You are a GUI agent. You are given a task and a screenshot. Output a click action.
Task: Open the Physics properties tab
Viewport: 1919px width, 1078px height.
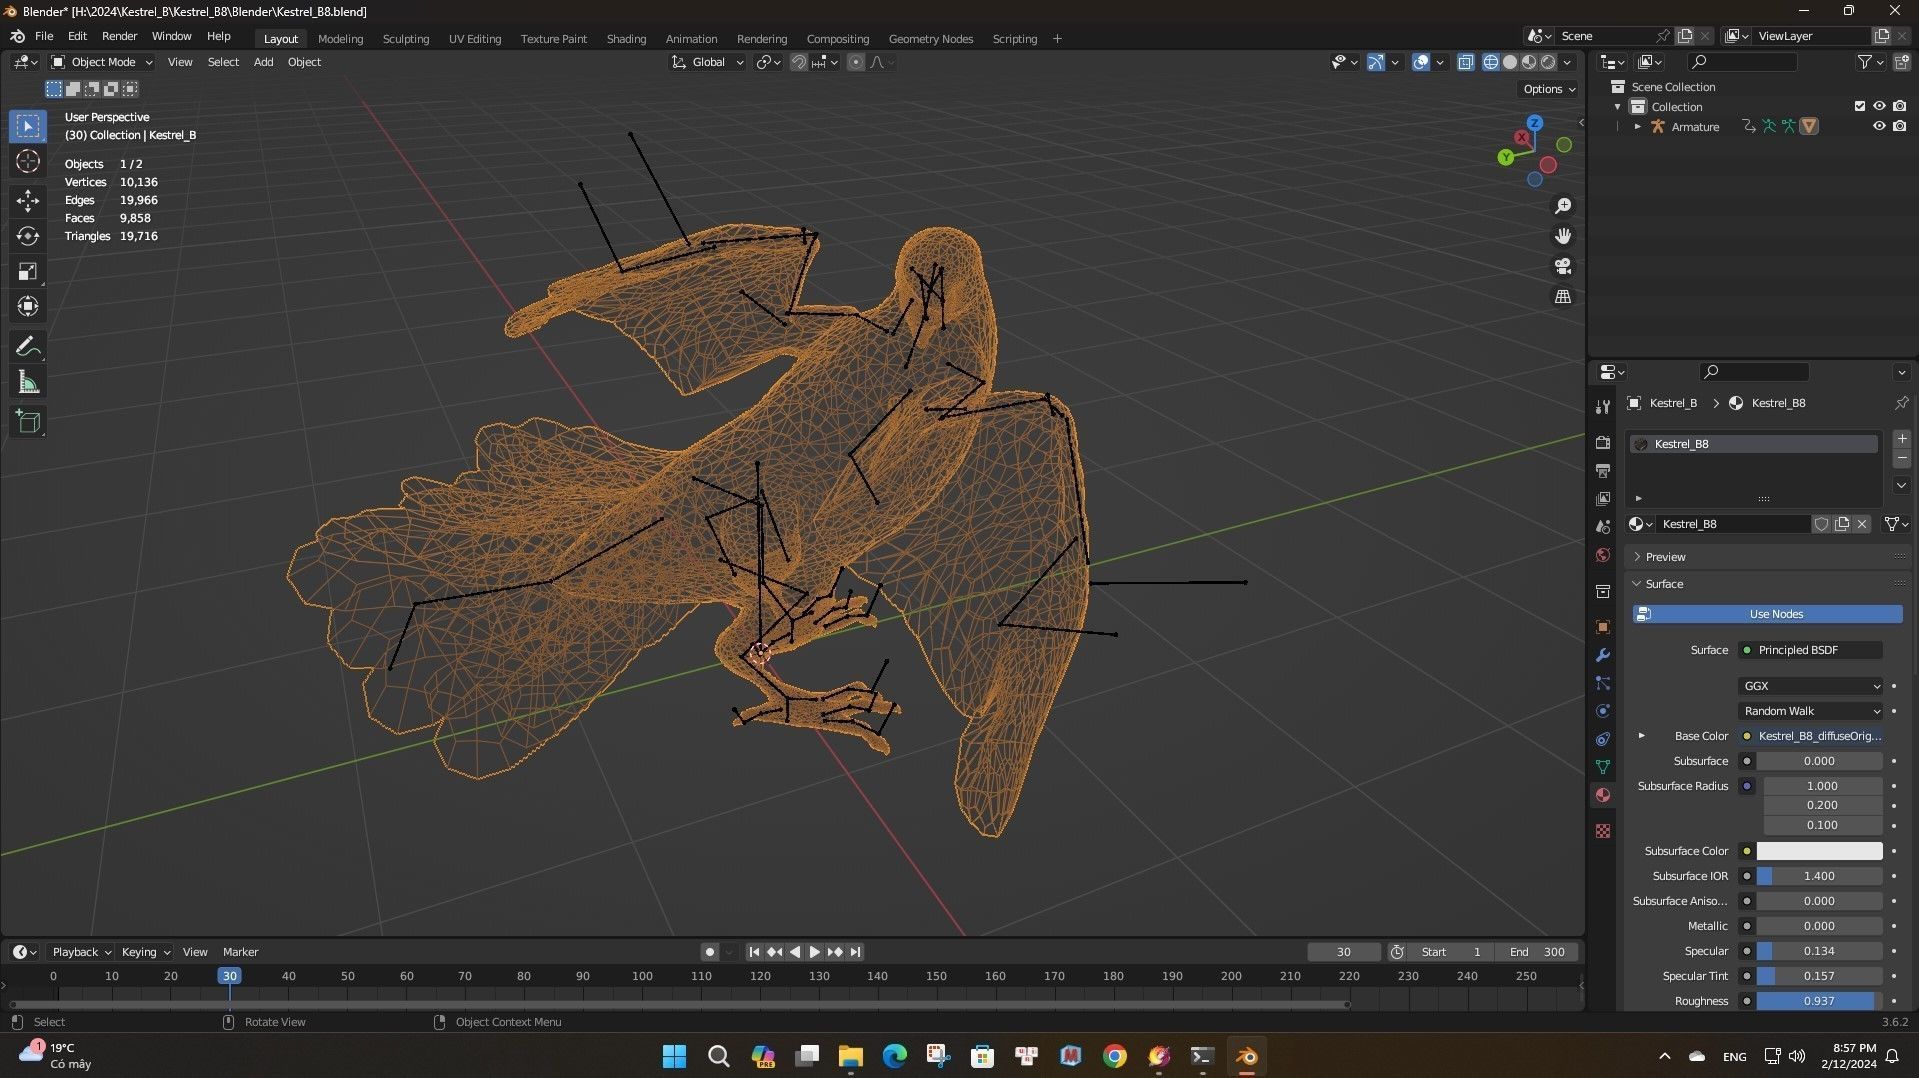(1603, 711)
